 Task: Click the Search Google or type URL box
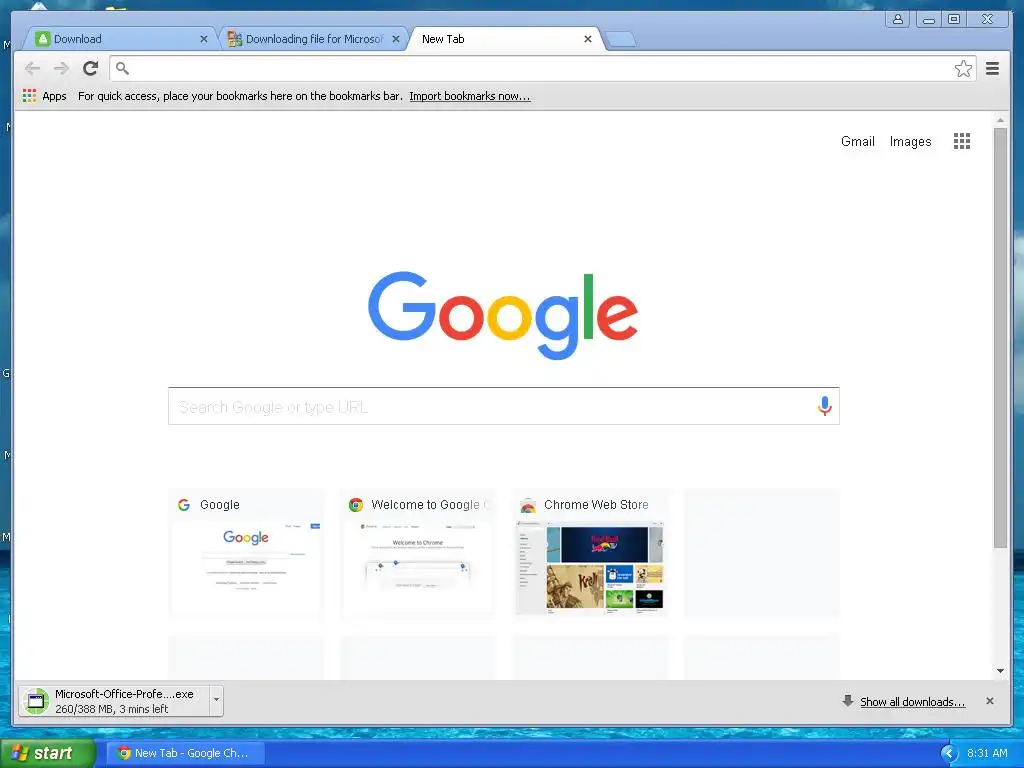coord(504,406)
